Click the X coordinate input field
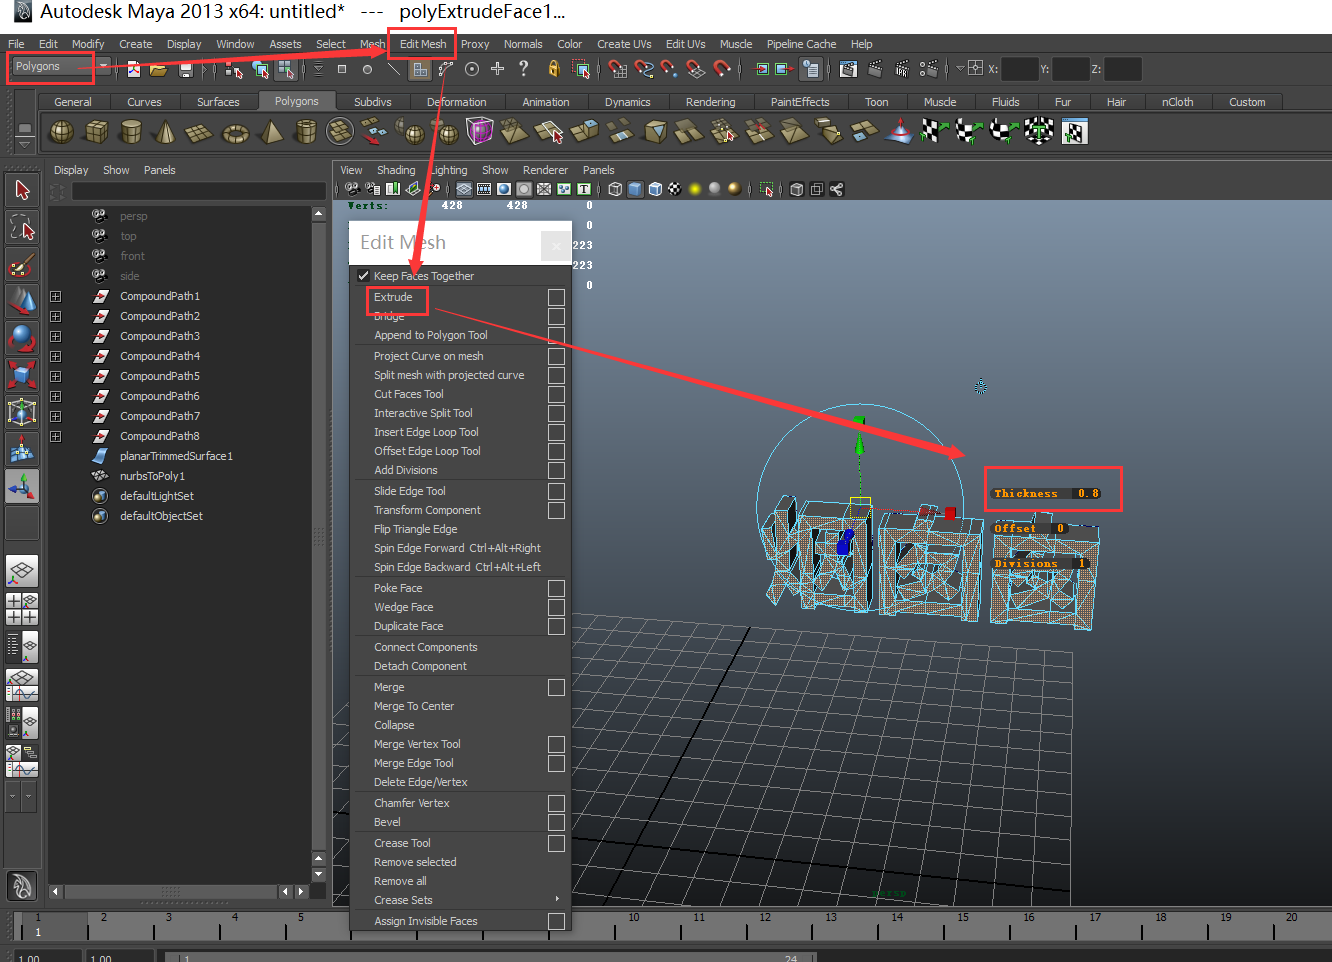 [1019, 69]
